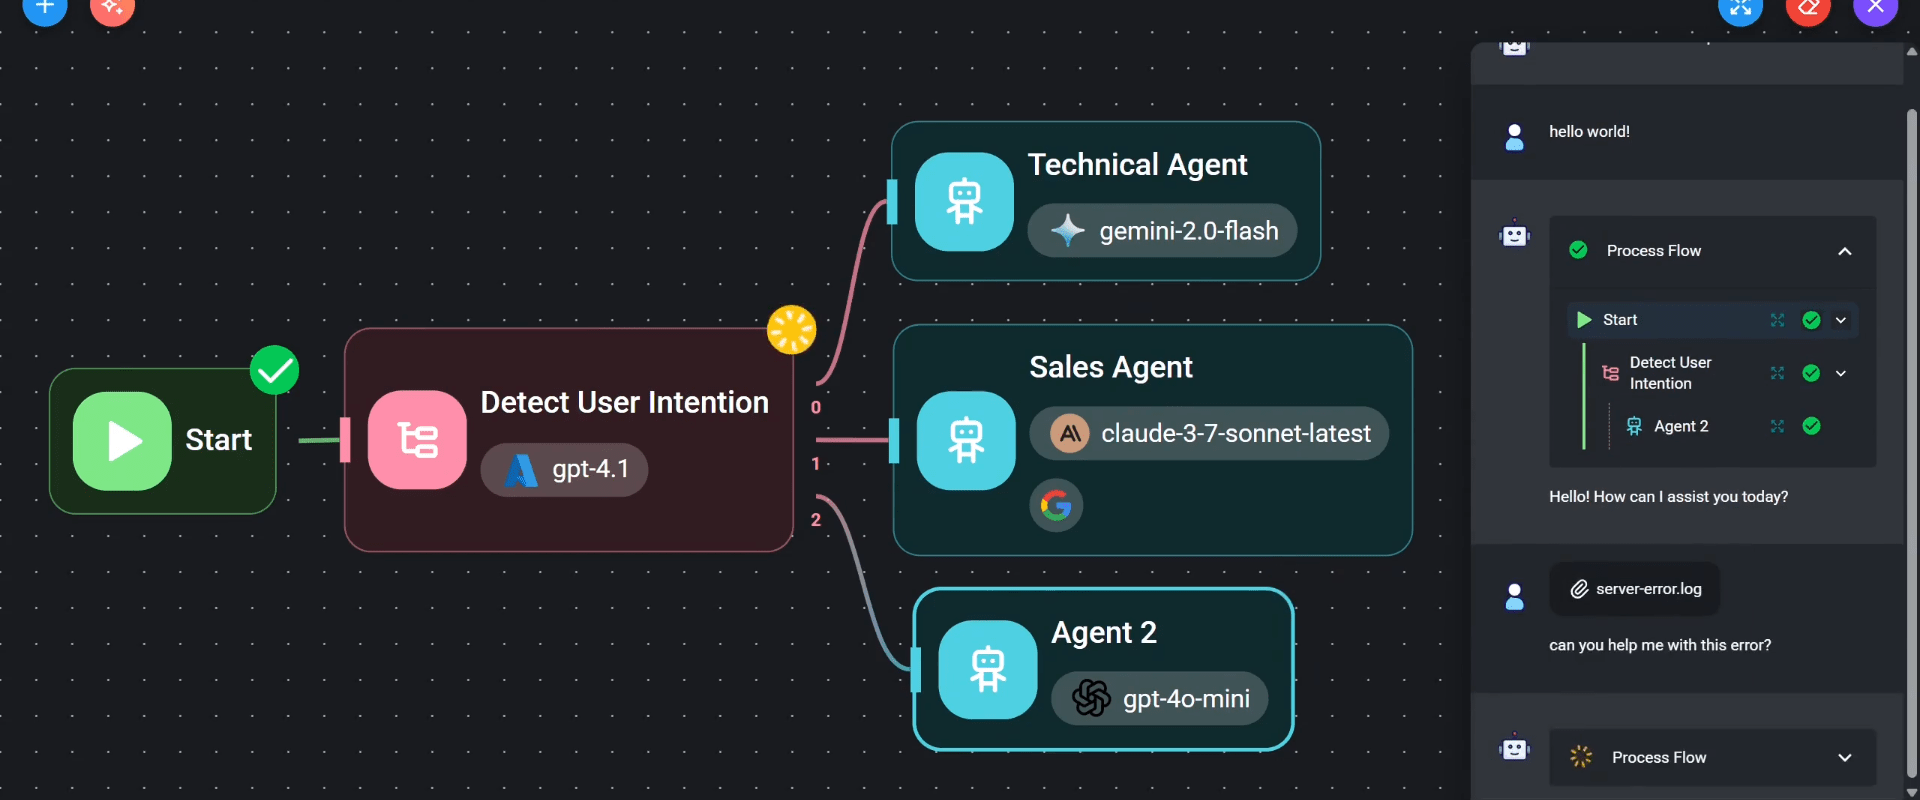Click the chat scrollbar up arrow
The image size is (1920, 800).
point(1912,51)
